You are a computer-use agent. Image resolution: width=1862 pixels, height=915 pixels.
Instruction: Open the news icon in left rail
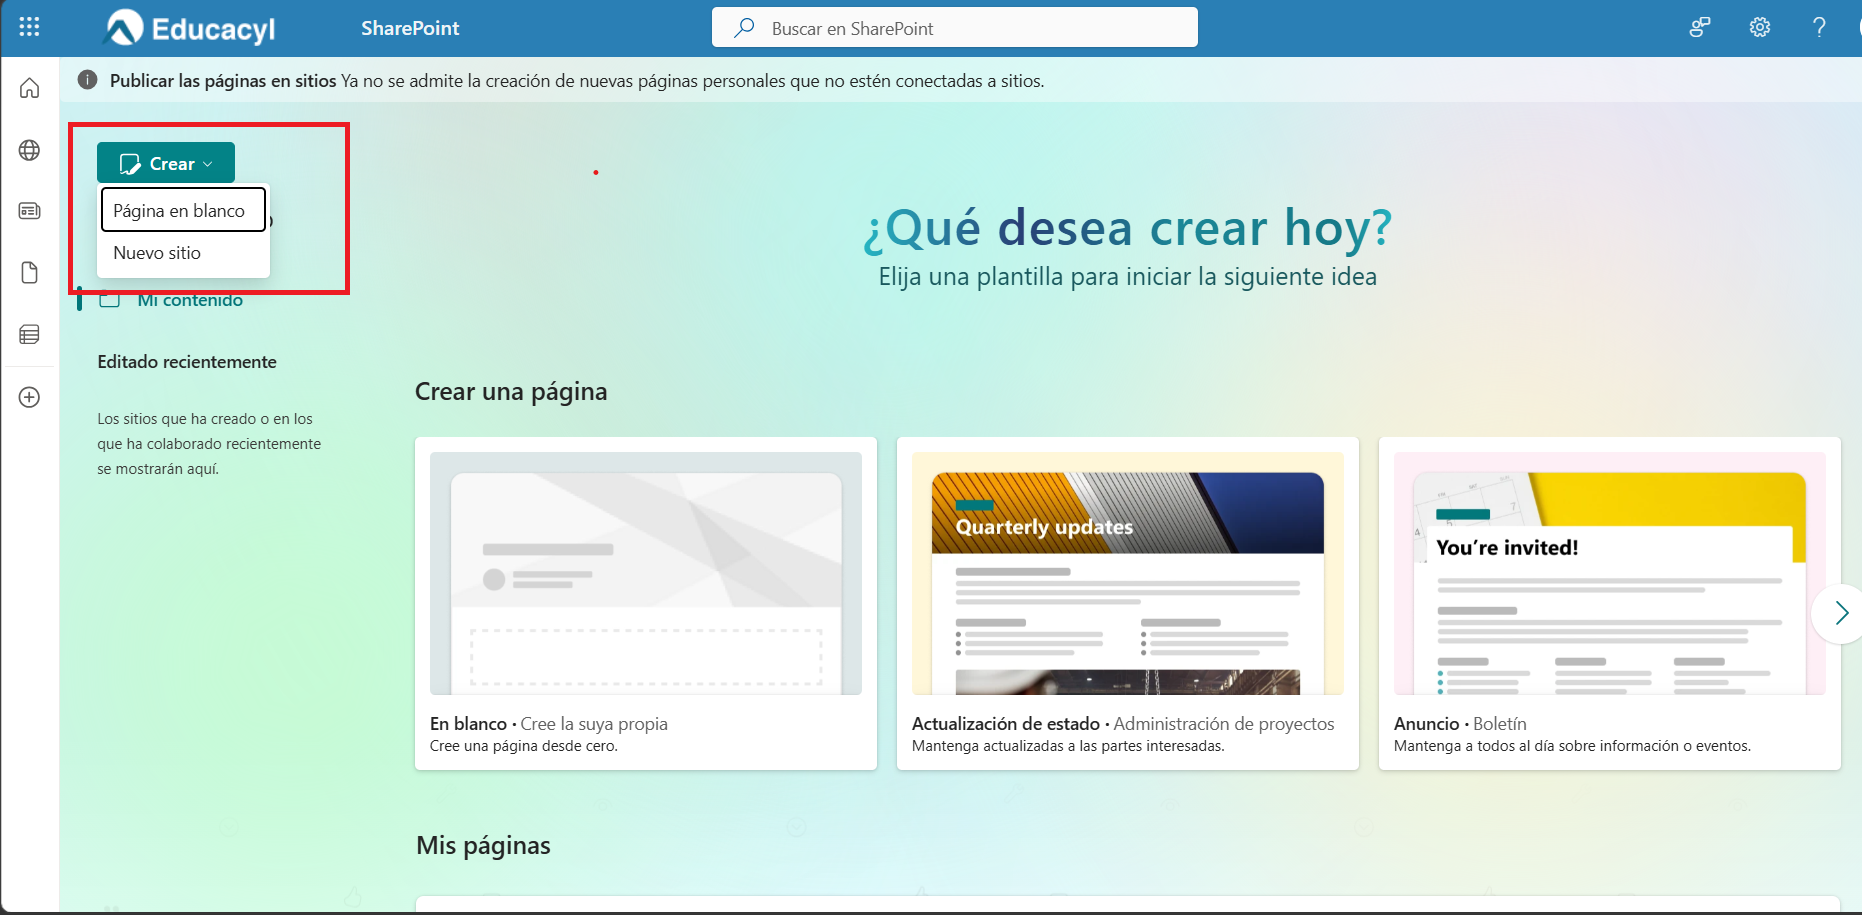30,211
